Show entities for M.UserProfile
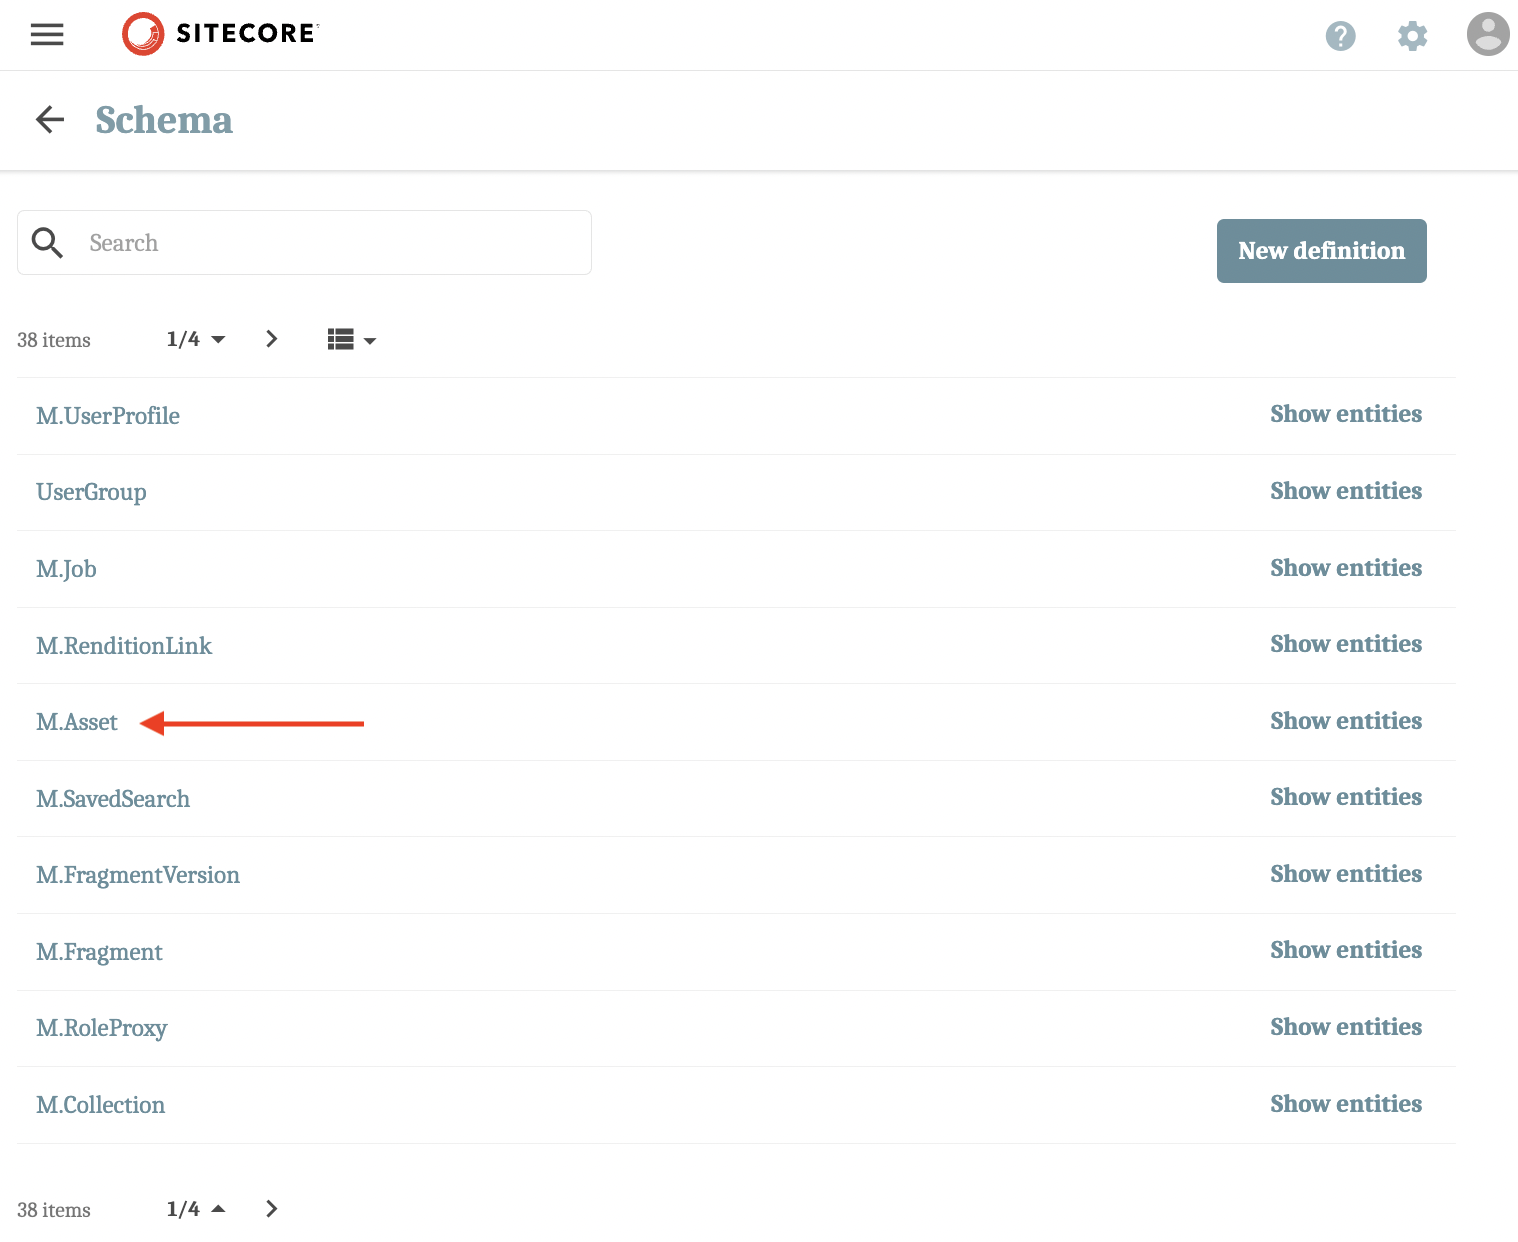 click(x=1345, y=414)
